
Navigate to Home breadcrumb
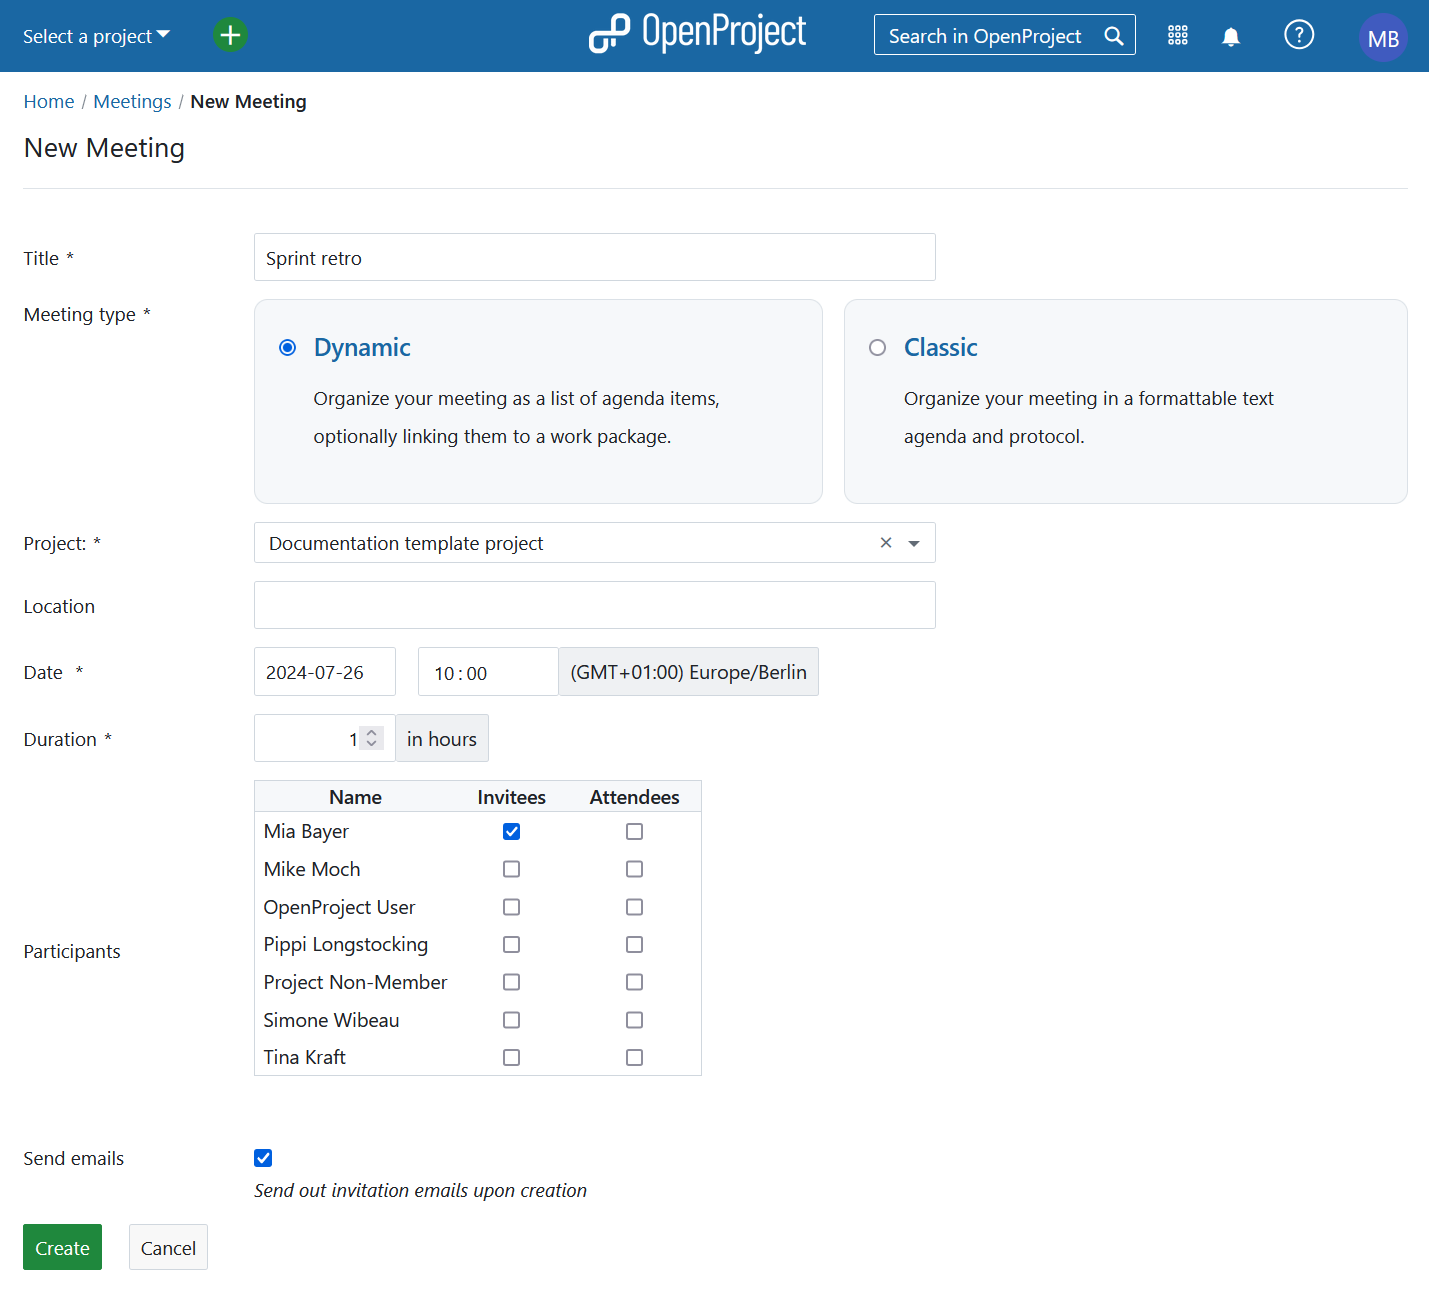(x=49, y=102)
